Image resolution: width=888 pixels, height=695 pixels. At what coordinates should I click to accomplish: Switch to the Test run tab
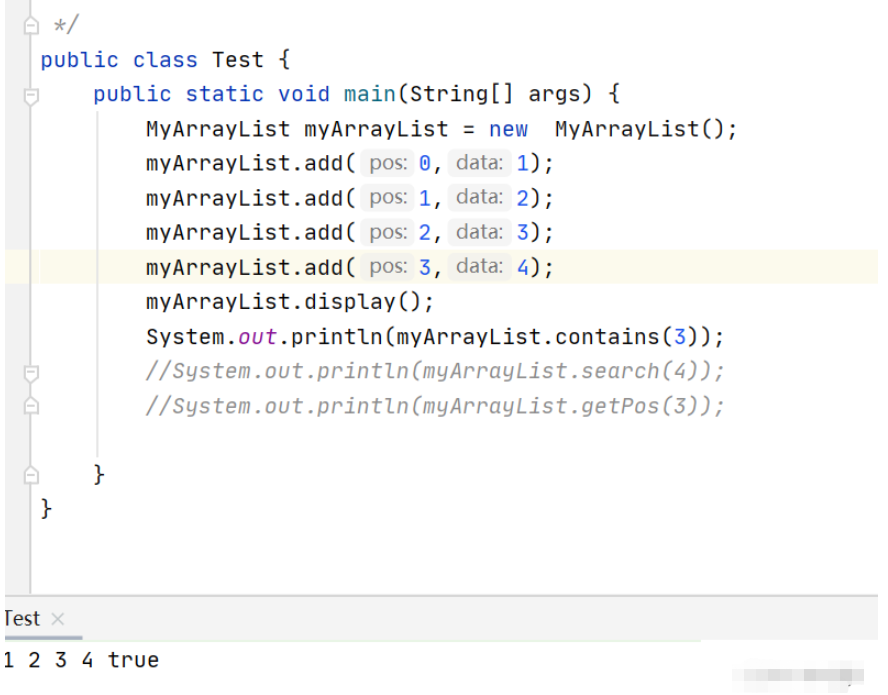click(x=22, y=619)
